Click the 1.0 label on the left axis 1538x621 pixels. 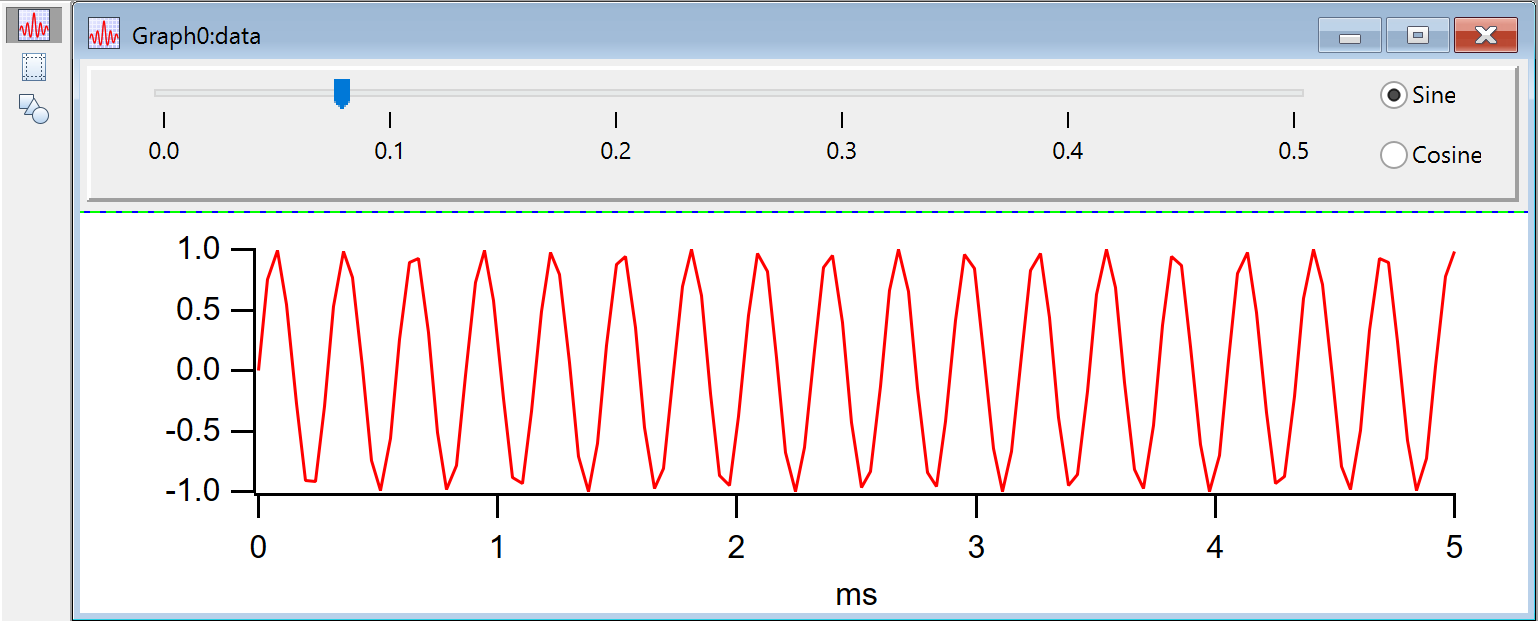(x=199, y=249)
